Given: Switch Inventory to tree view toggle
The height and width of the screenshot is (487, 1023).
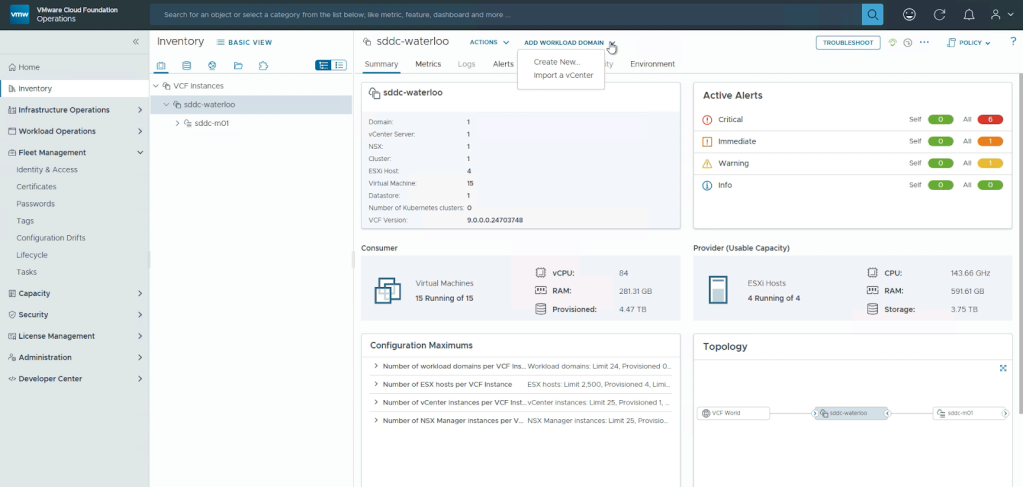Looking at the screenshot, I should click(x=323, y=65).
